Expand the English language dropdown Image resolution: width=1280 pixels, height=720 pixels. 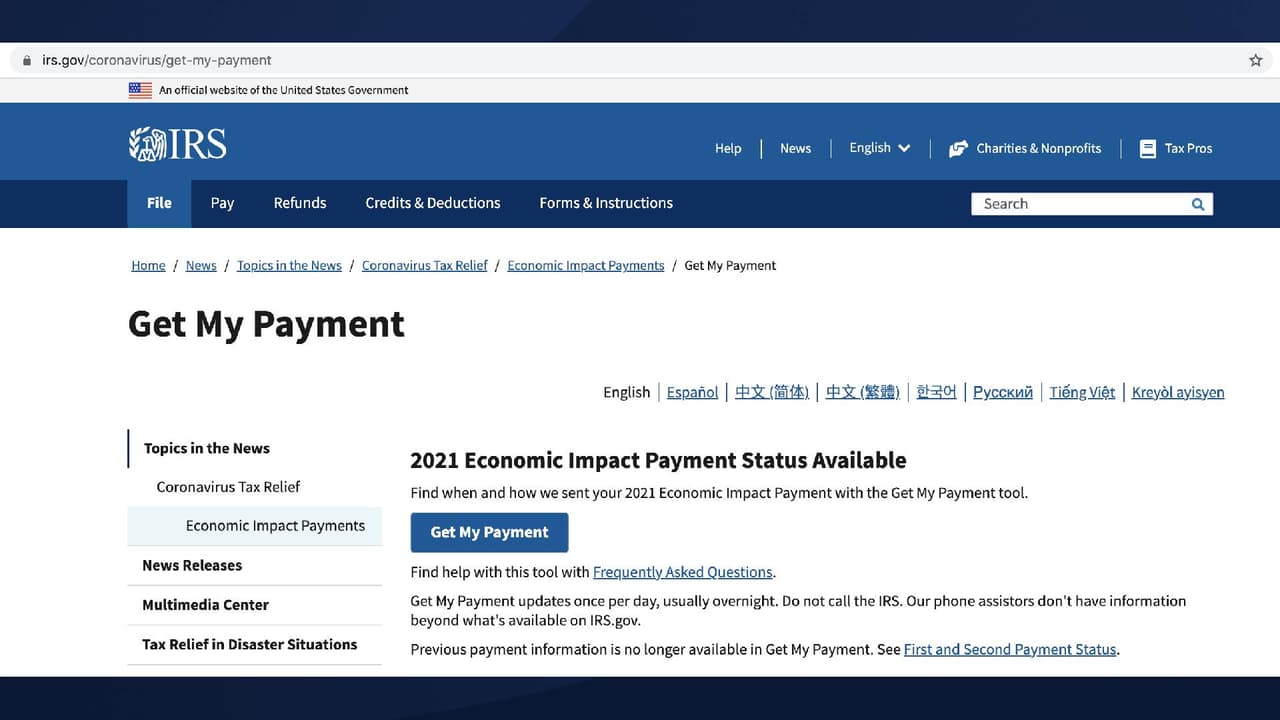click(x=878, y=148)
